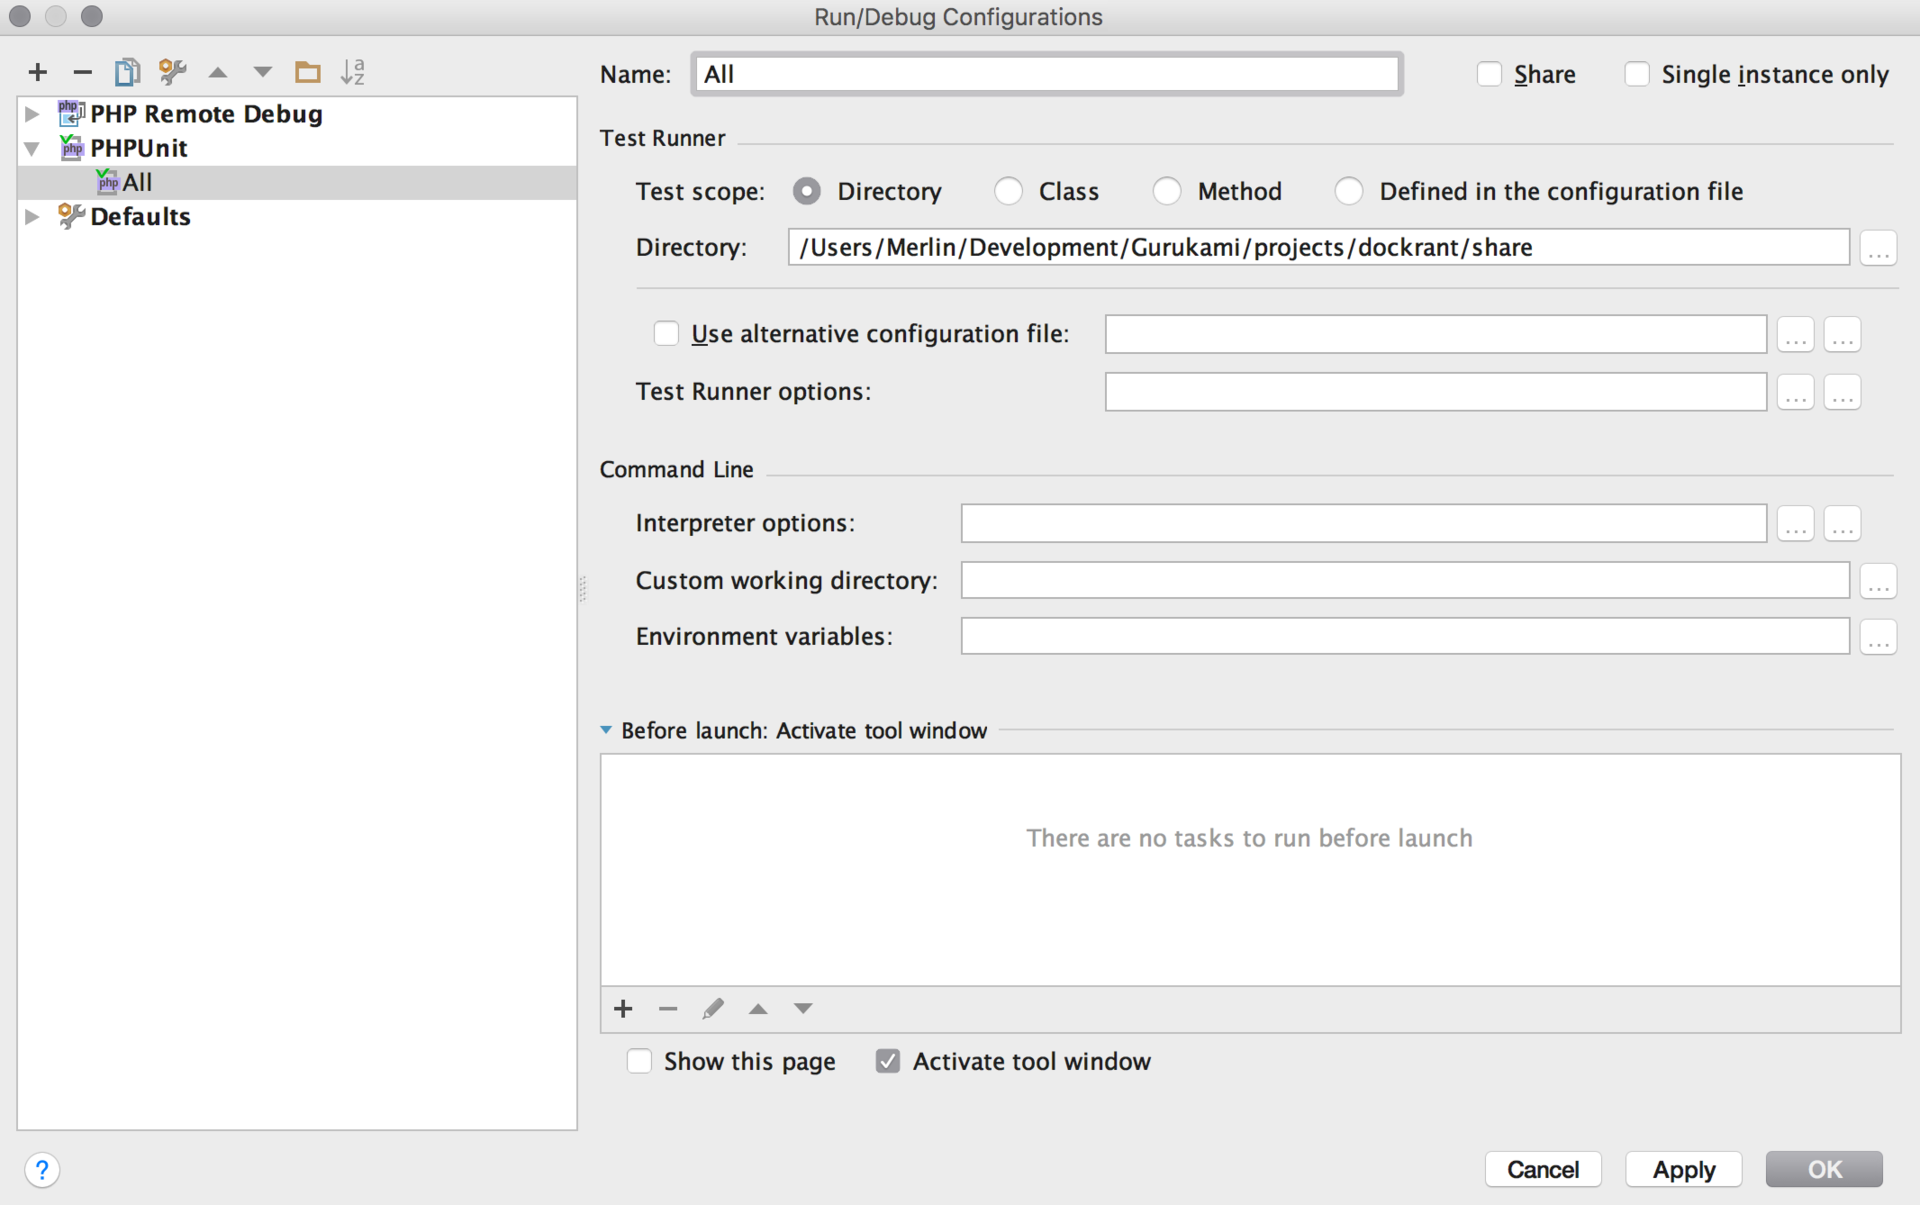The width and height of the screenshot is (1920, 1205).
Task: Click the PHP Remote Debug type icon
Action: click(71, 113)
